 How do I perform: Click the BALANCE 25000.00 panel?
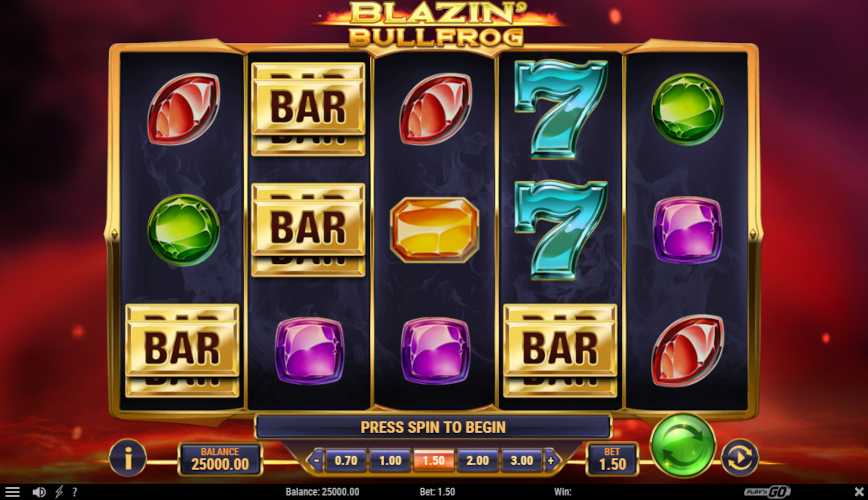pyautogui.click(x=220, y=459)
